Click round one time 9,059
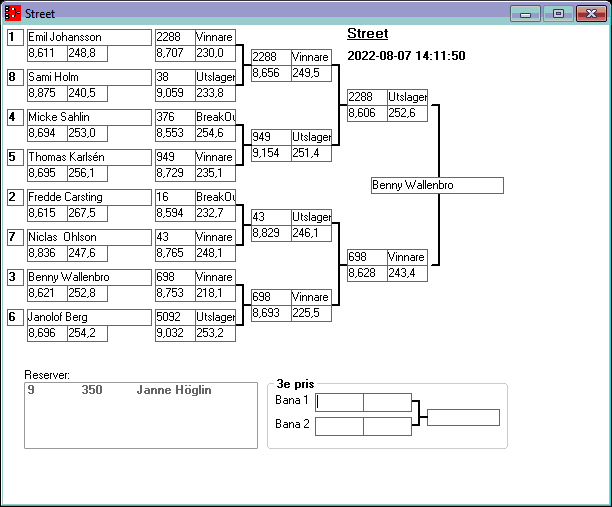This screenshot has height=507, width=612. click(175, 93)
